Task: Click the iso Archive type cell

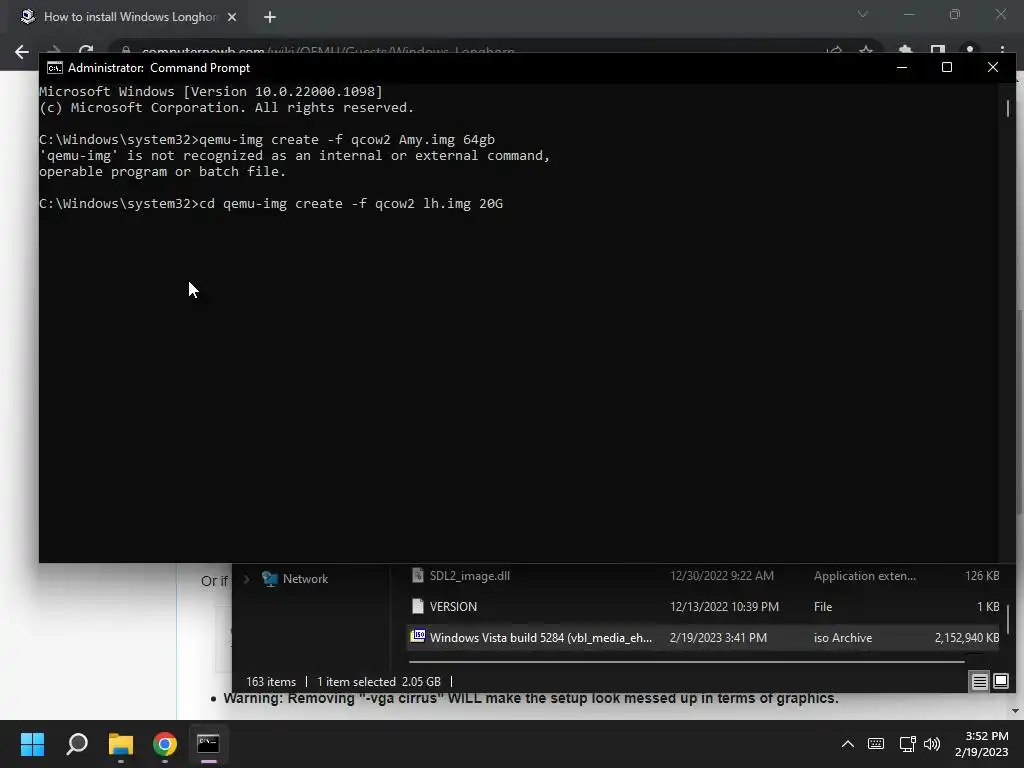Action: tap(842, 638)
